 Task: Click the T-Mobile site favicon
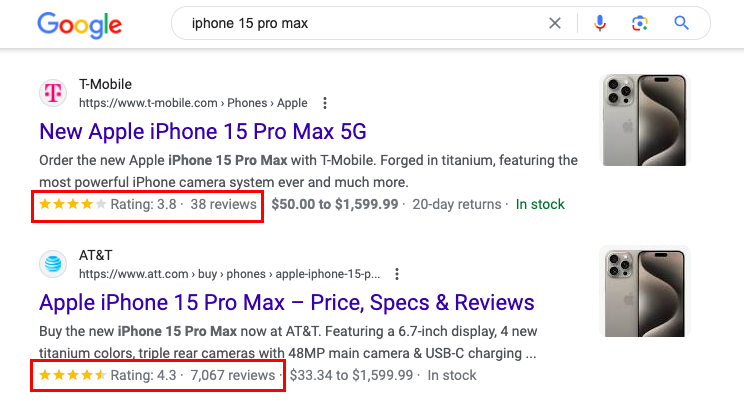click(53, 93)
